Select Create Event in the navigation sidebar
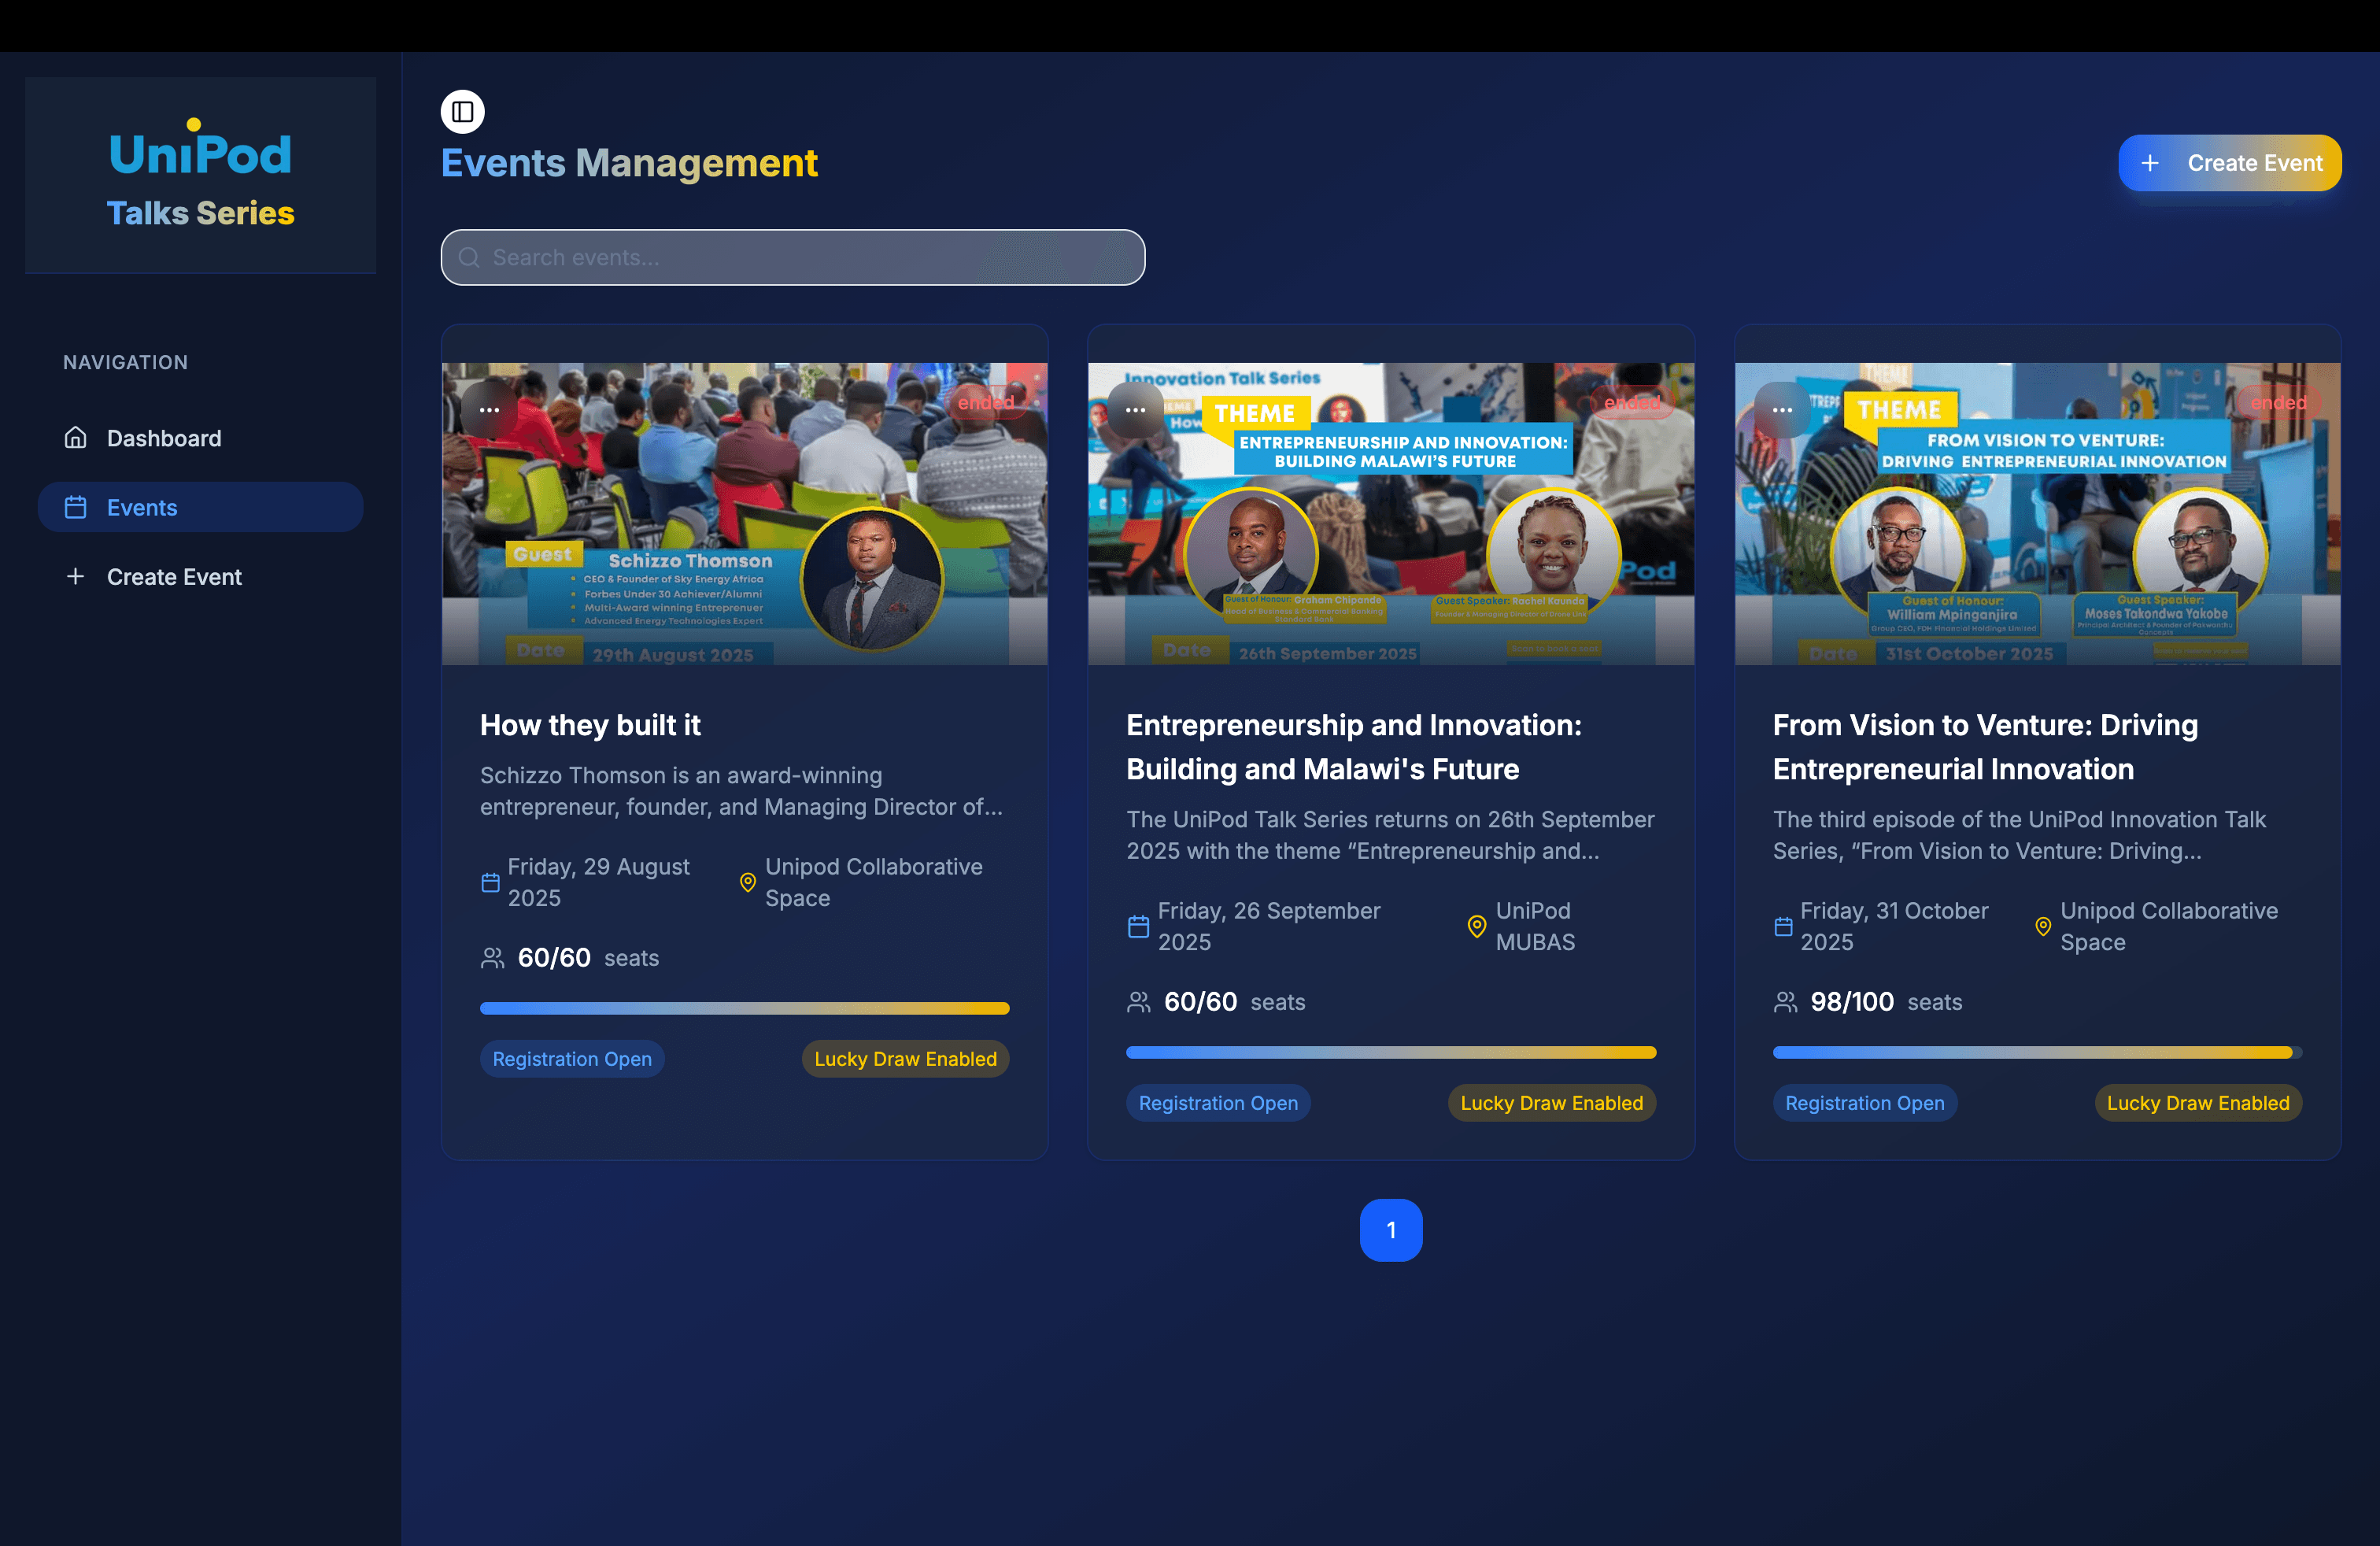 174,577
